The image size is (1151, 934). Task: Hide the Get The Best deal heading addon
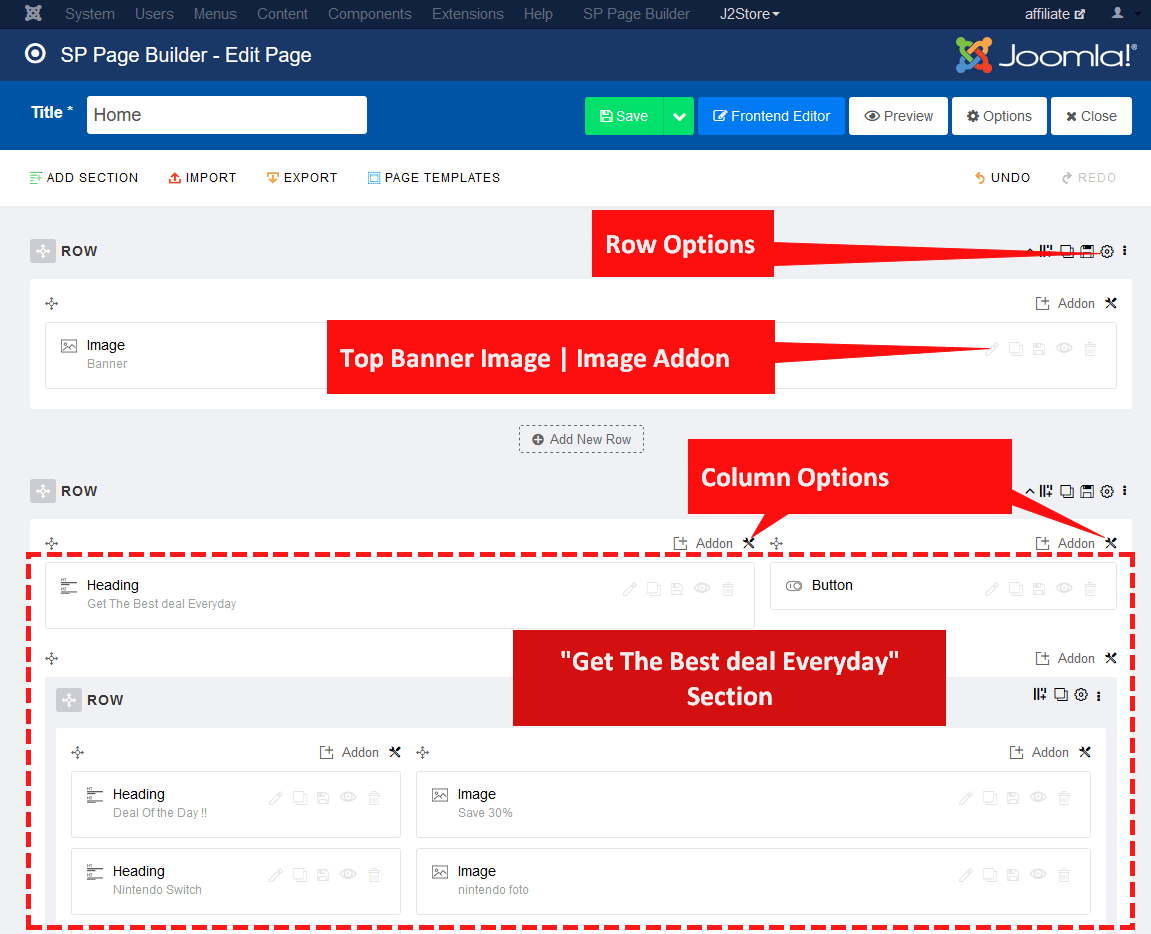702,589
